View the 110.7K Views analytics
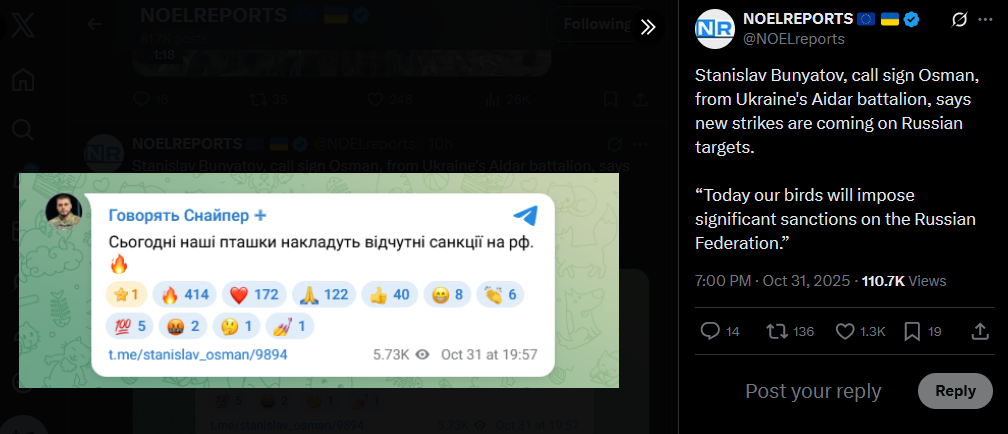This screenshot has width=1008, height=434. pyautogui.click(x=904, y=281)
